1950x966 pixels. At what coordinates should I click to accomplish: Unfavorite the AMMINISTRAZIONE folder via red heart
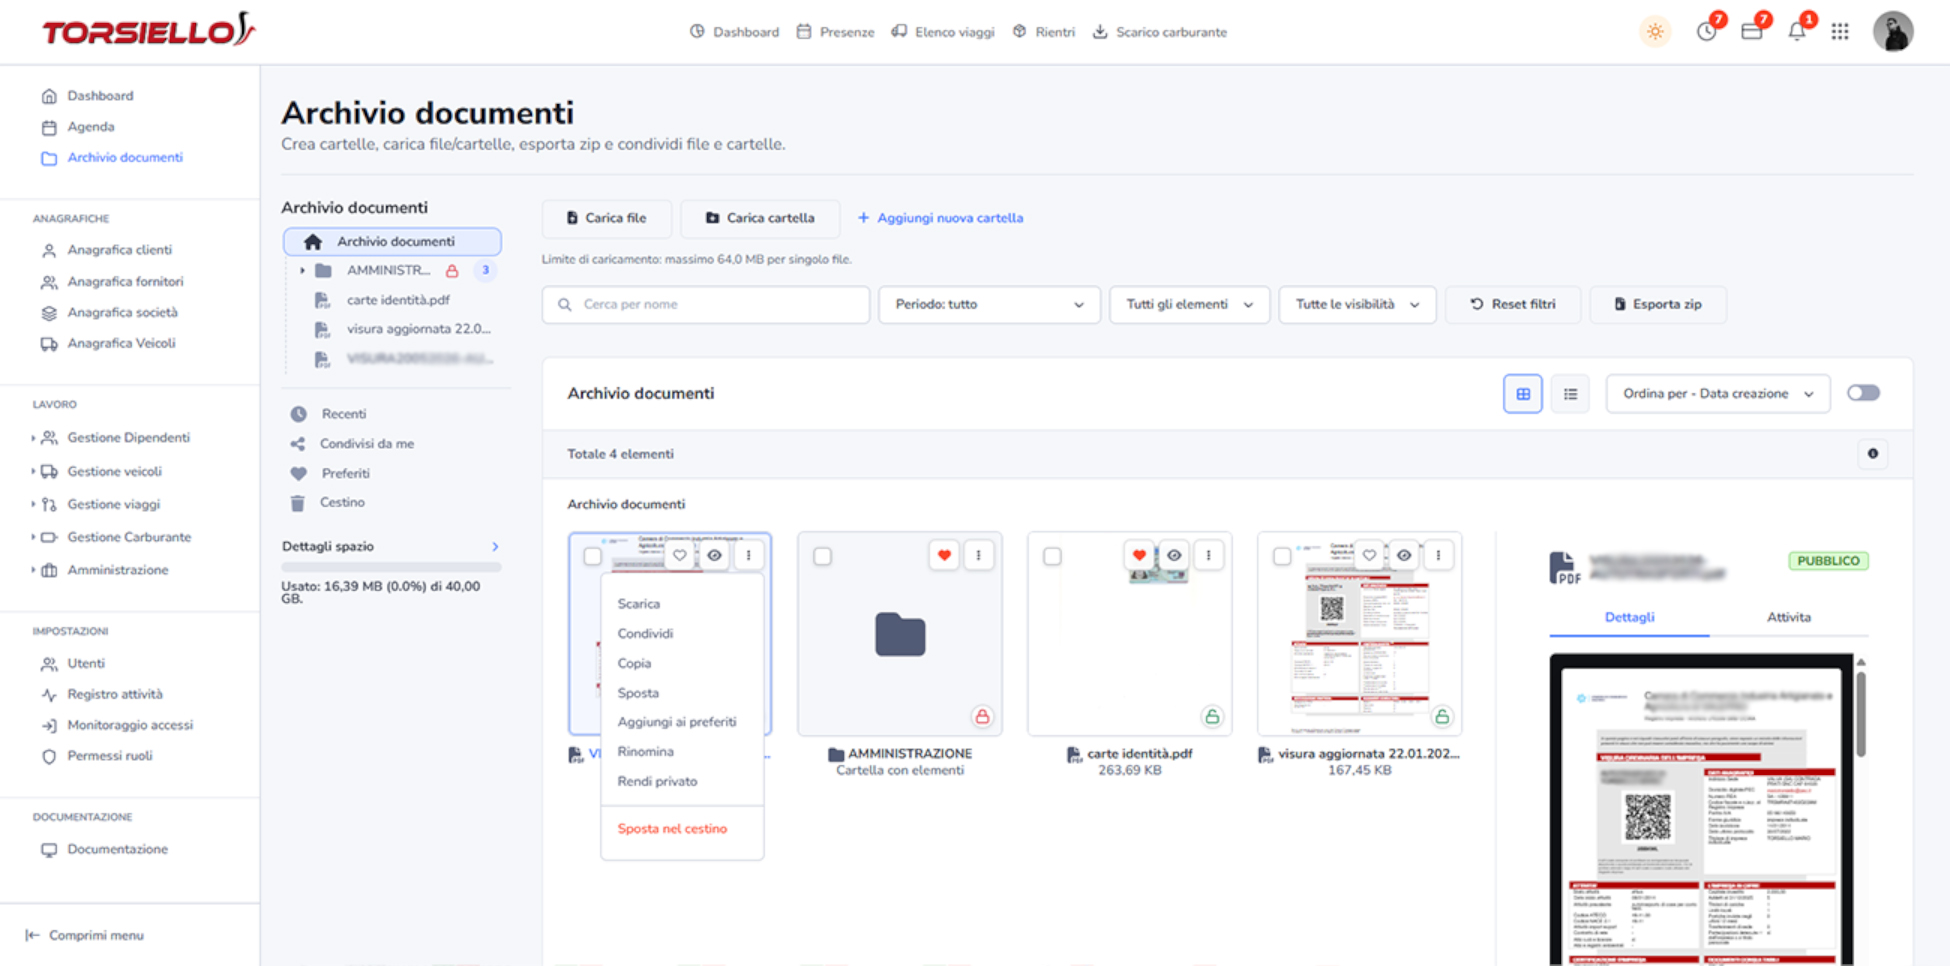(943, 555)
